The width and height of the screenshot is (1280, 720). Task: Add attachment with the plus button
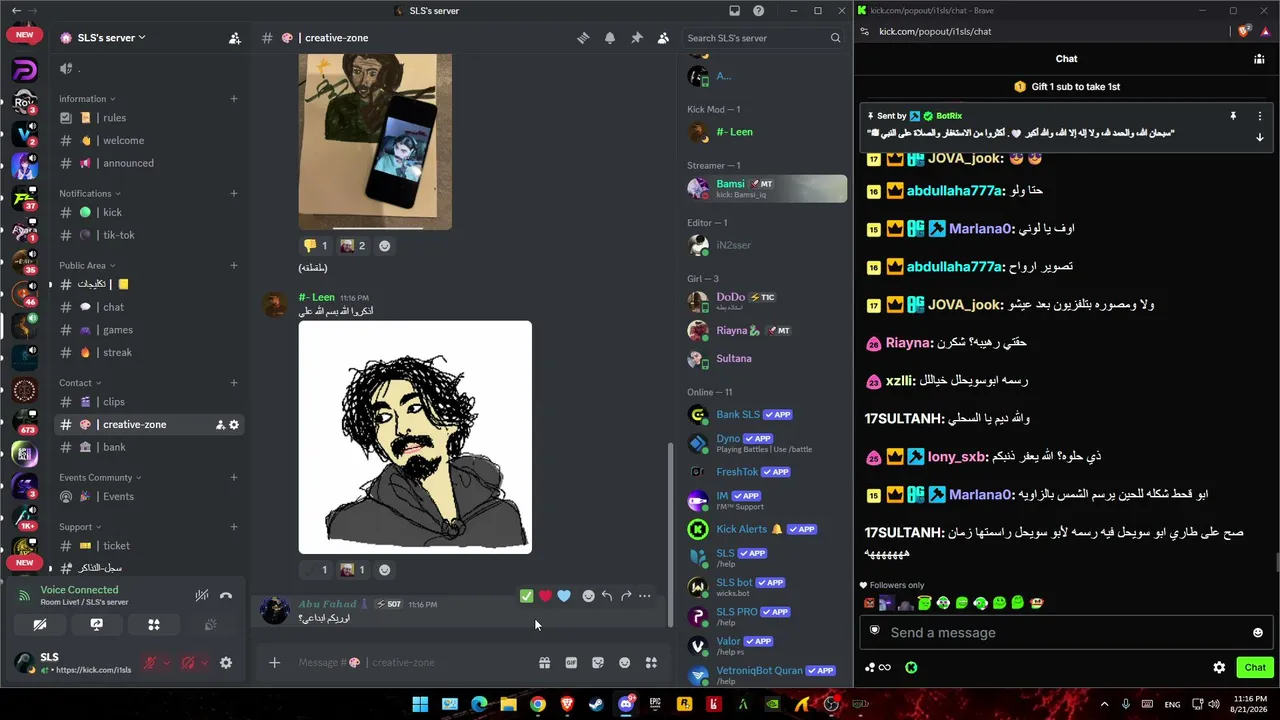click(274, 663)
